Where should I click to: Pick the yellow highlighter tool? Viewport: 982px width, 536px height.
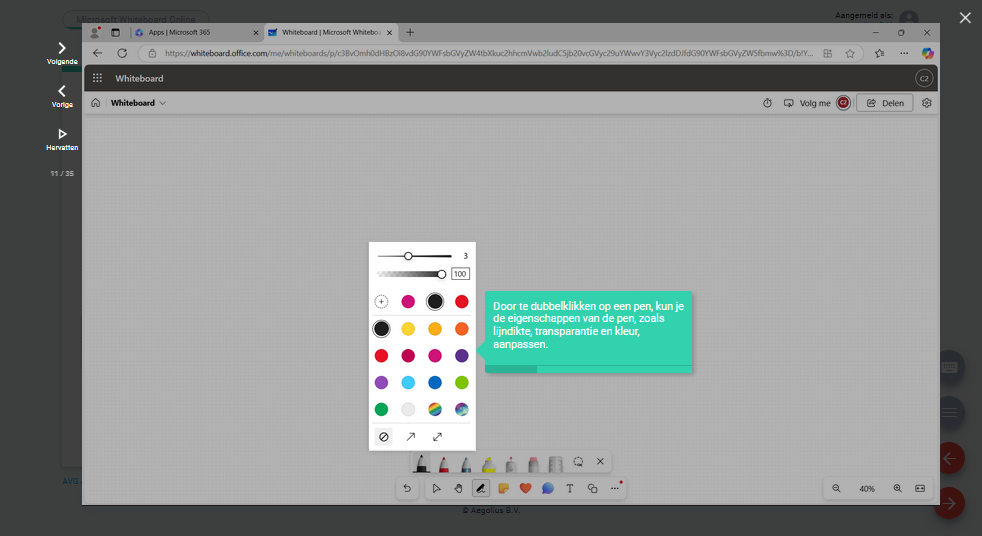point(489,464)
